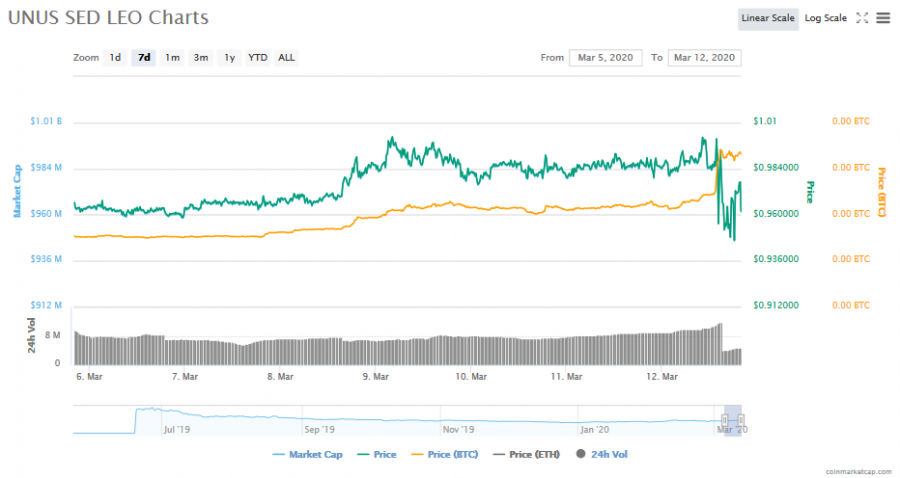Click the Jul '19 navigator label

[177, 429]
